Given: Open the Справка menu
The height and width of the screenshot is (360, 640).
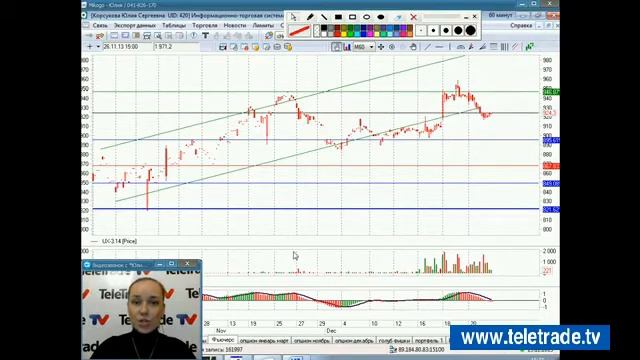Looking at the screenshot, I should point(521,25).
